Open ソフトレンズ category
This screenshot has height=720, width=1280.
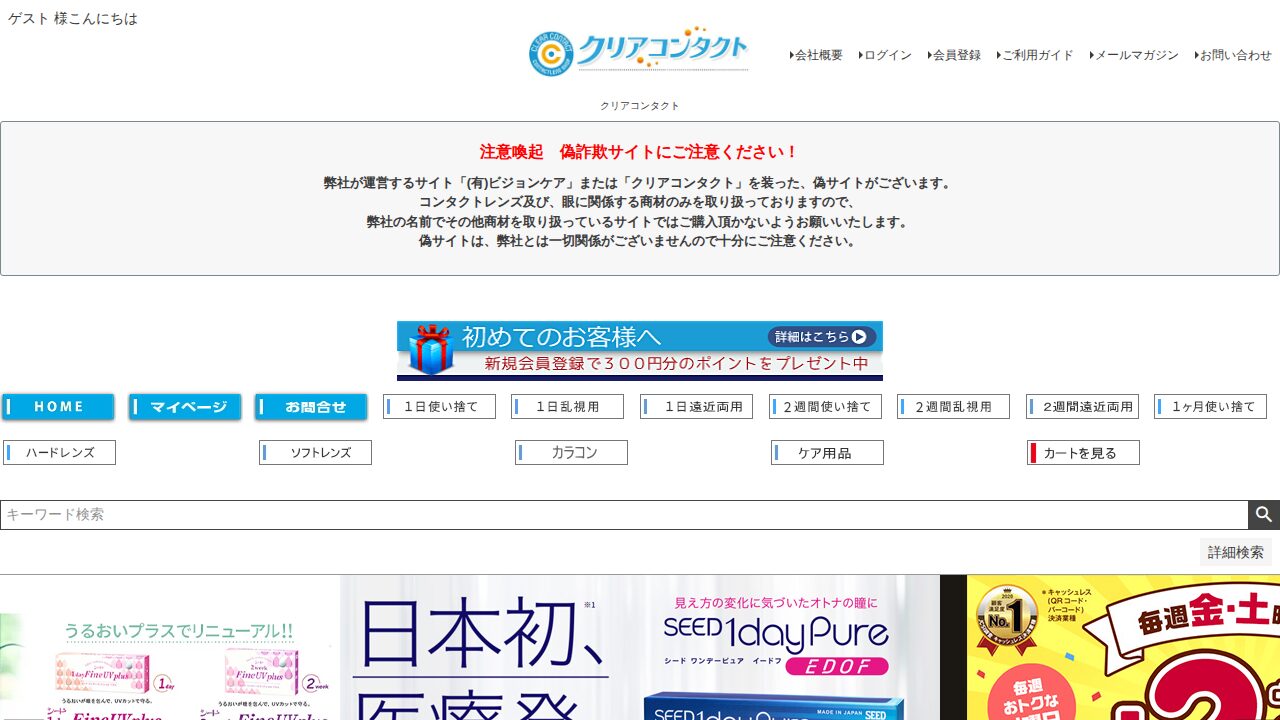tap(315, 453)
